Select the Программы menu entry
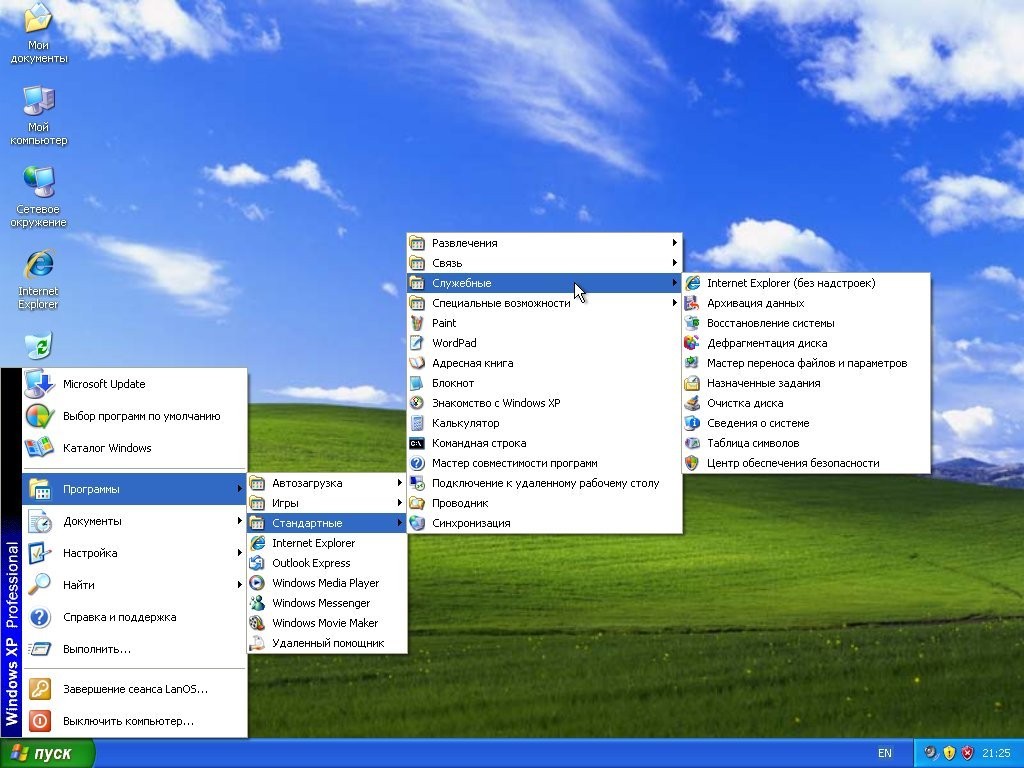This screenshot has height=768, width=1024. [135, 489]
